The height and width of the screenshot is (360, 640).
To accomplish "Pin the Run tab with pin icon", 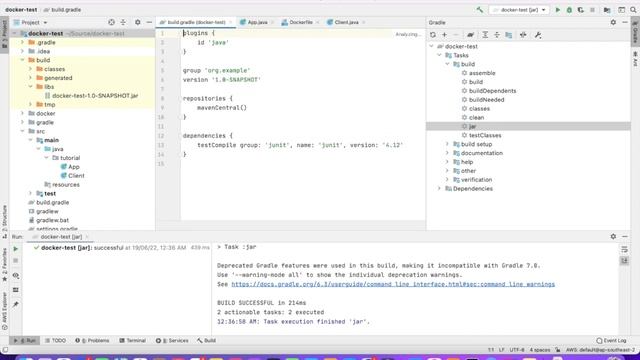I will [x=16, y=304].
